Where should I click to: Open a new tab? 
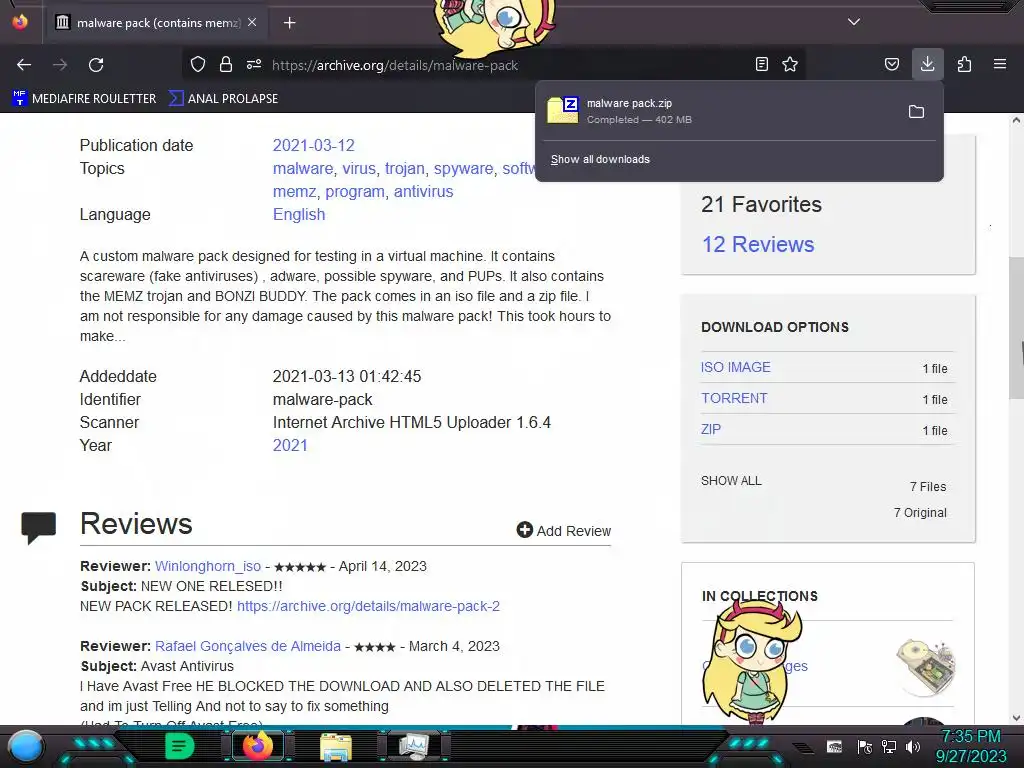289,23
